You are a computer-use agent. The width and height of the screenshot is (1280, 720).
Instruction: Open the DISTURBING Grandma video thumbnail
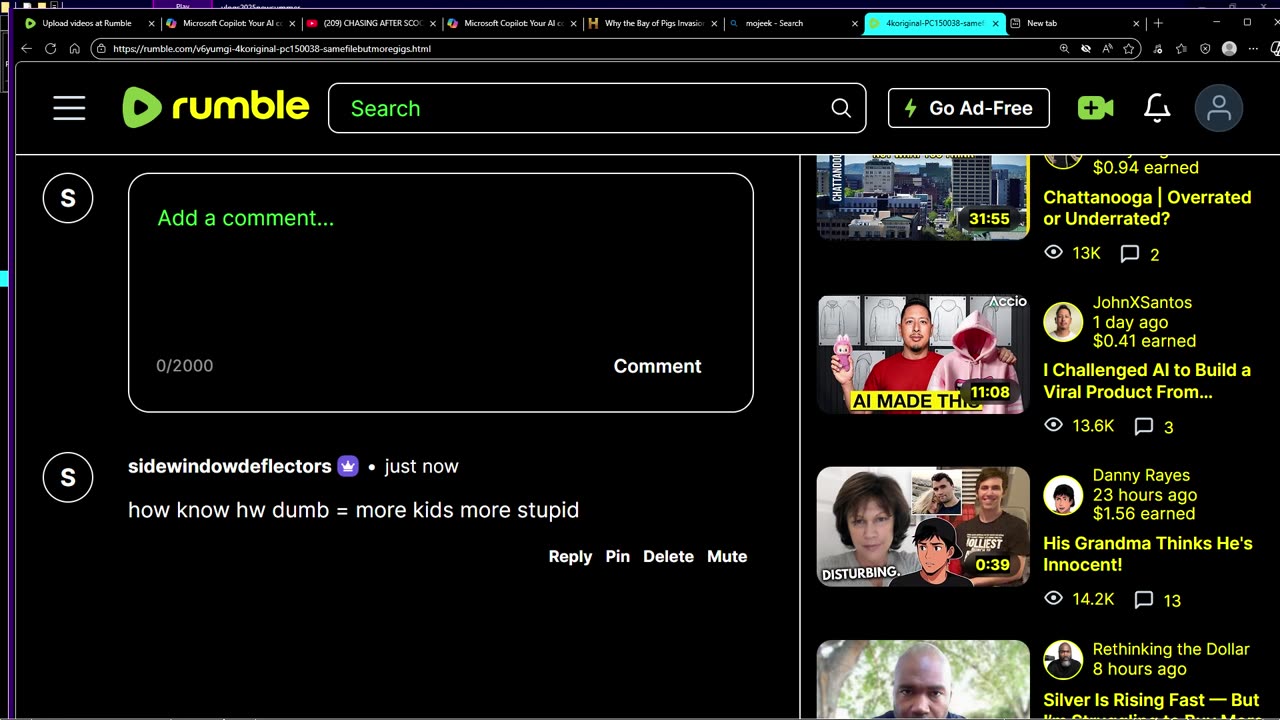[923, 527]
